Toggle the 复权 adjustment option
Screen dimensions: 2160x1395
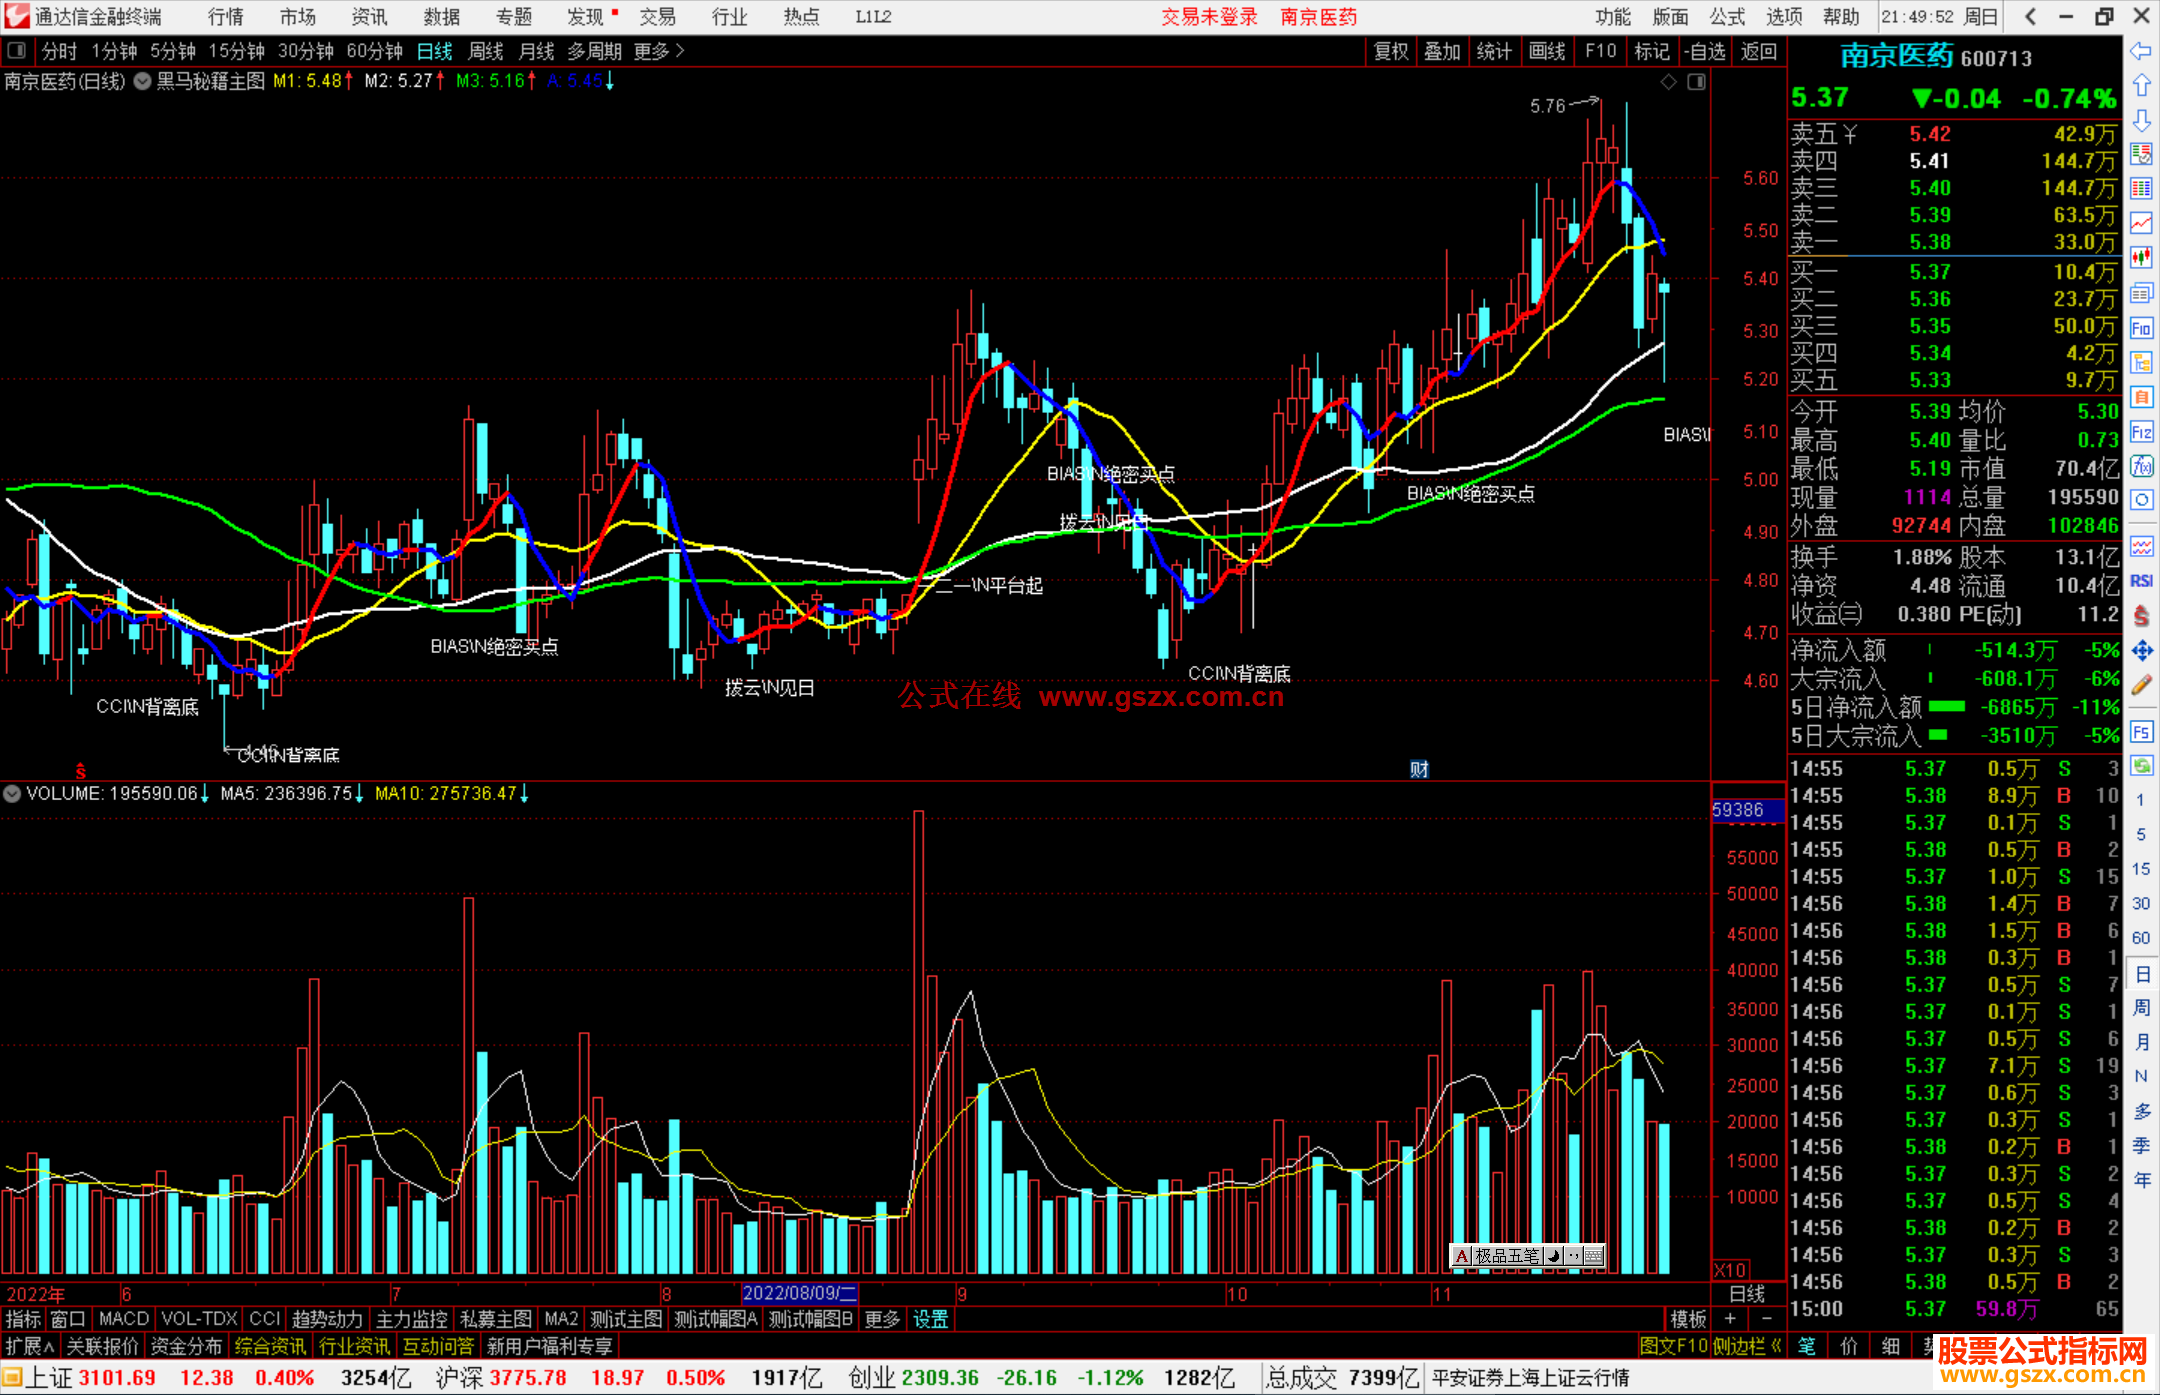(x=1390, y=51)
